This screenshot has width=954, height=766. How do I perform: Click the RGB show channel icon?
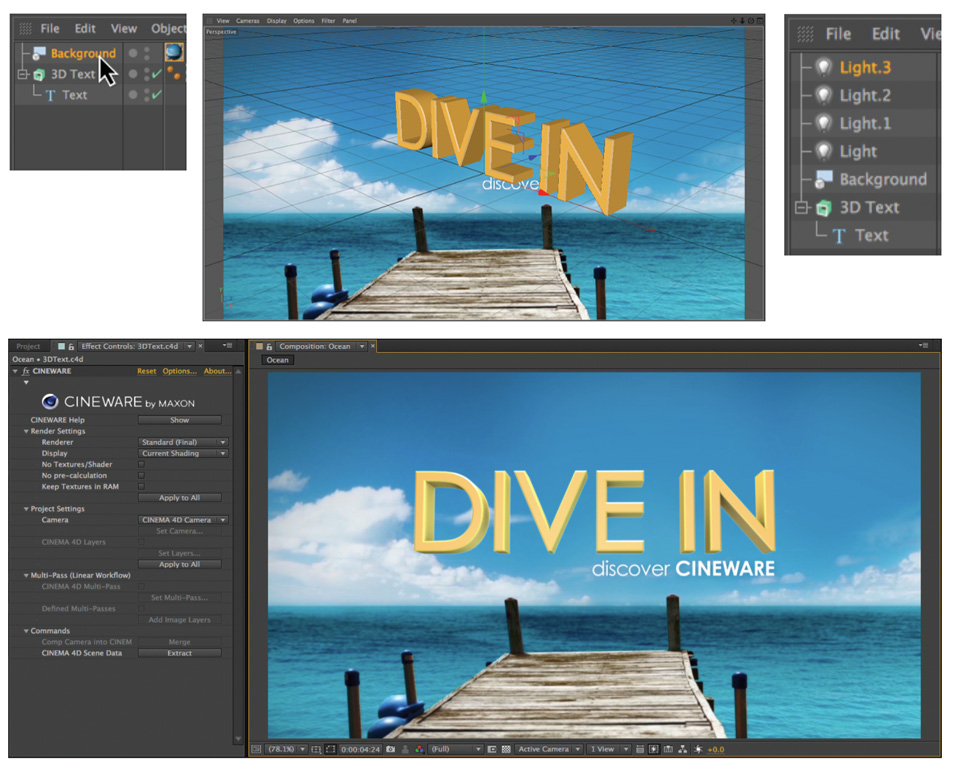pyautogui.click(x=419, y=750)
